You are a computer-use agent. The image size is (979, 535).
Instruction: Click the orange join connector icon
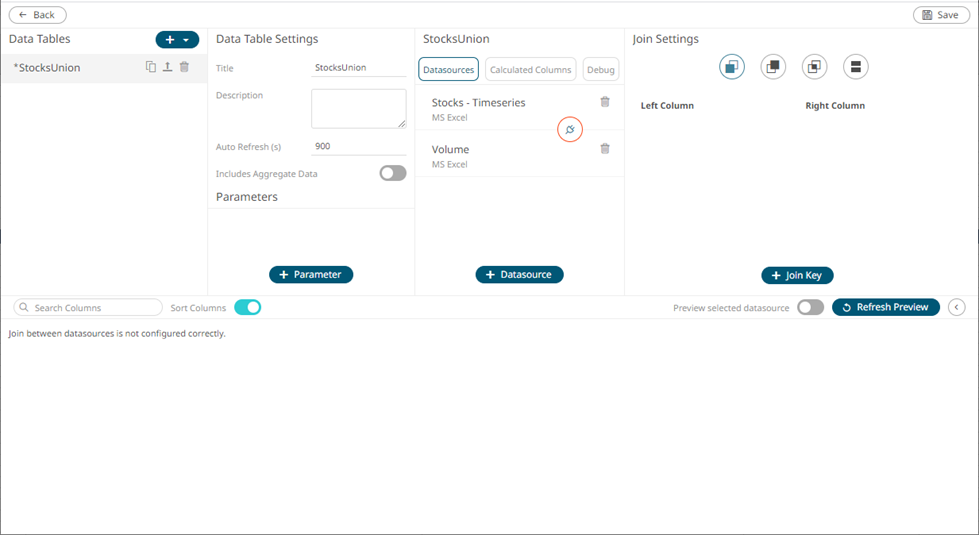click(x=570, y=130)
